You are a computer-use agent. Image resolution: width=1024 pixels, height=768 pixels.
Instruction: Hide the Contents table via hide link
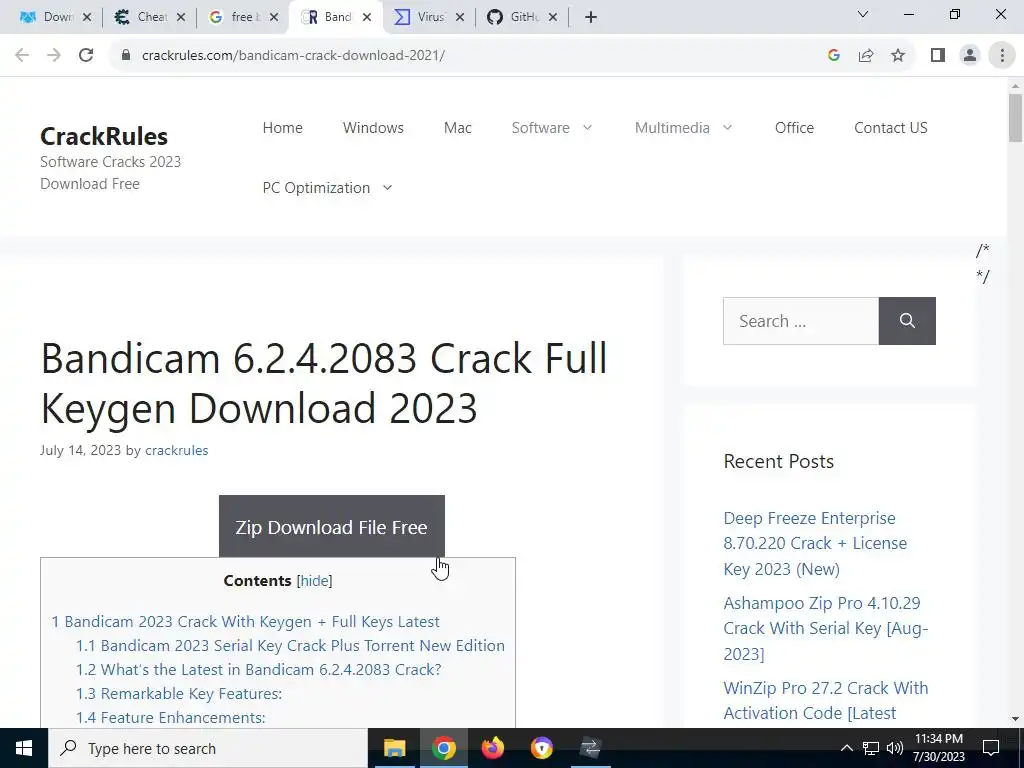pyautogui.click(x=315, y=581)
